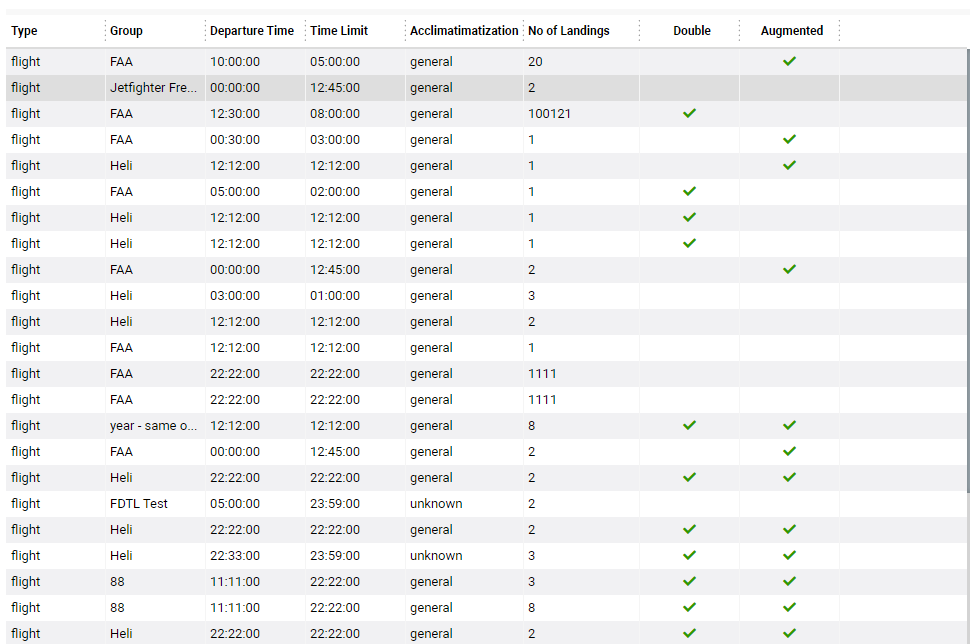Click the Double checkmark in the 22:33:00 departure row
This screenshot has width=970, height=644.
pos(689,555)
